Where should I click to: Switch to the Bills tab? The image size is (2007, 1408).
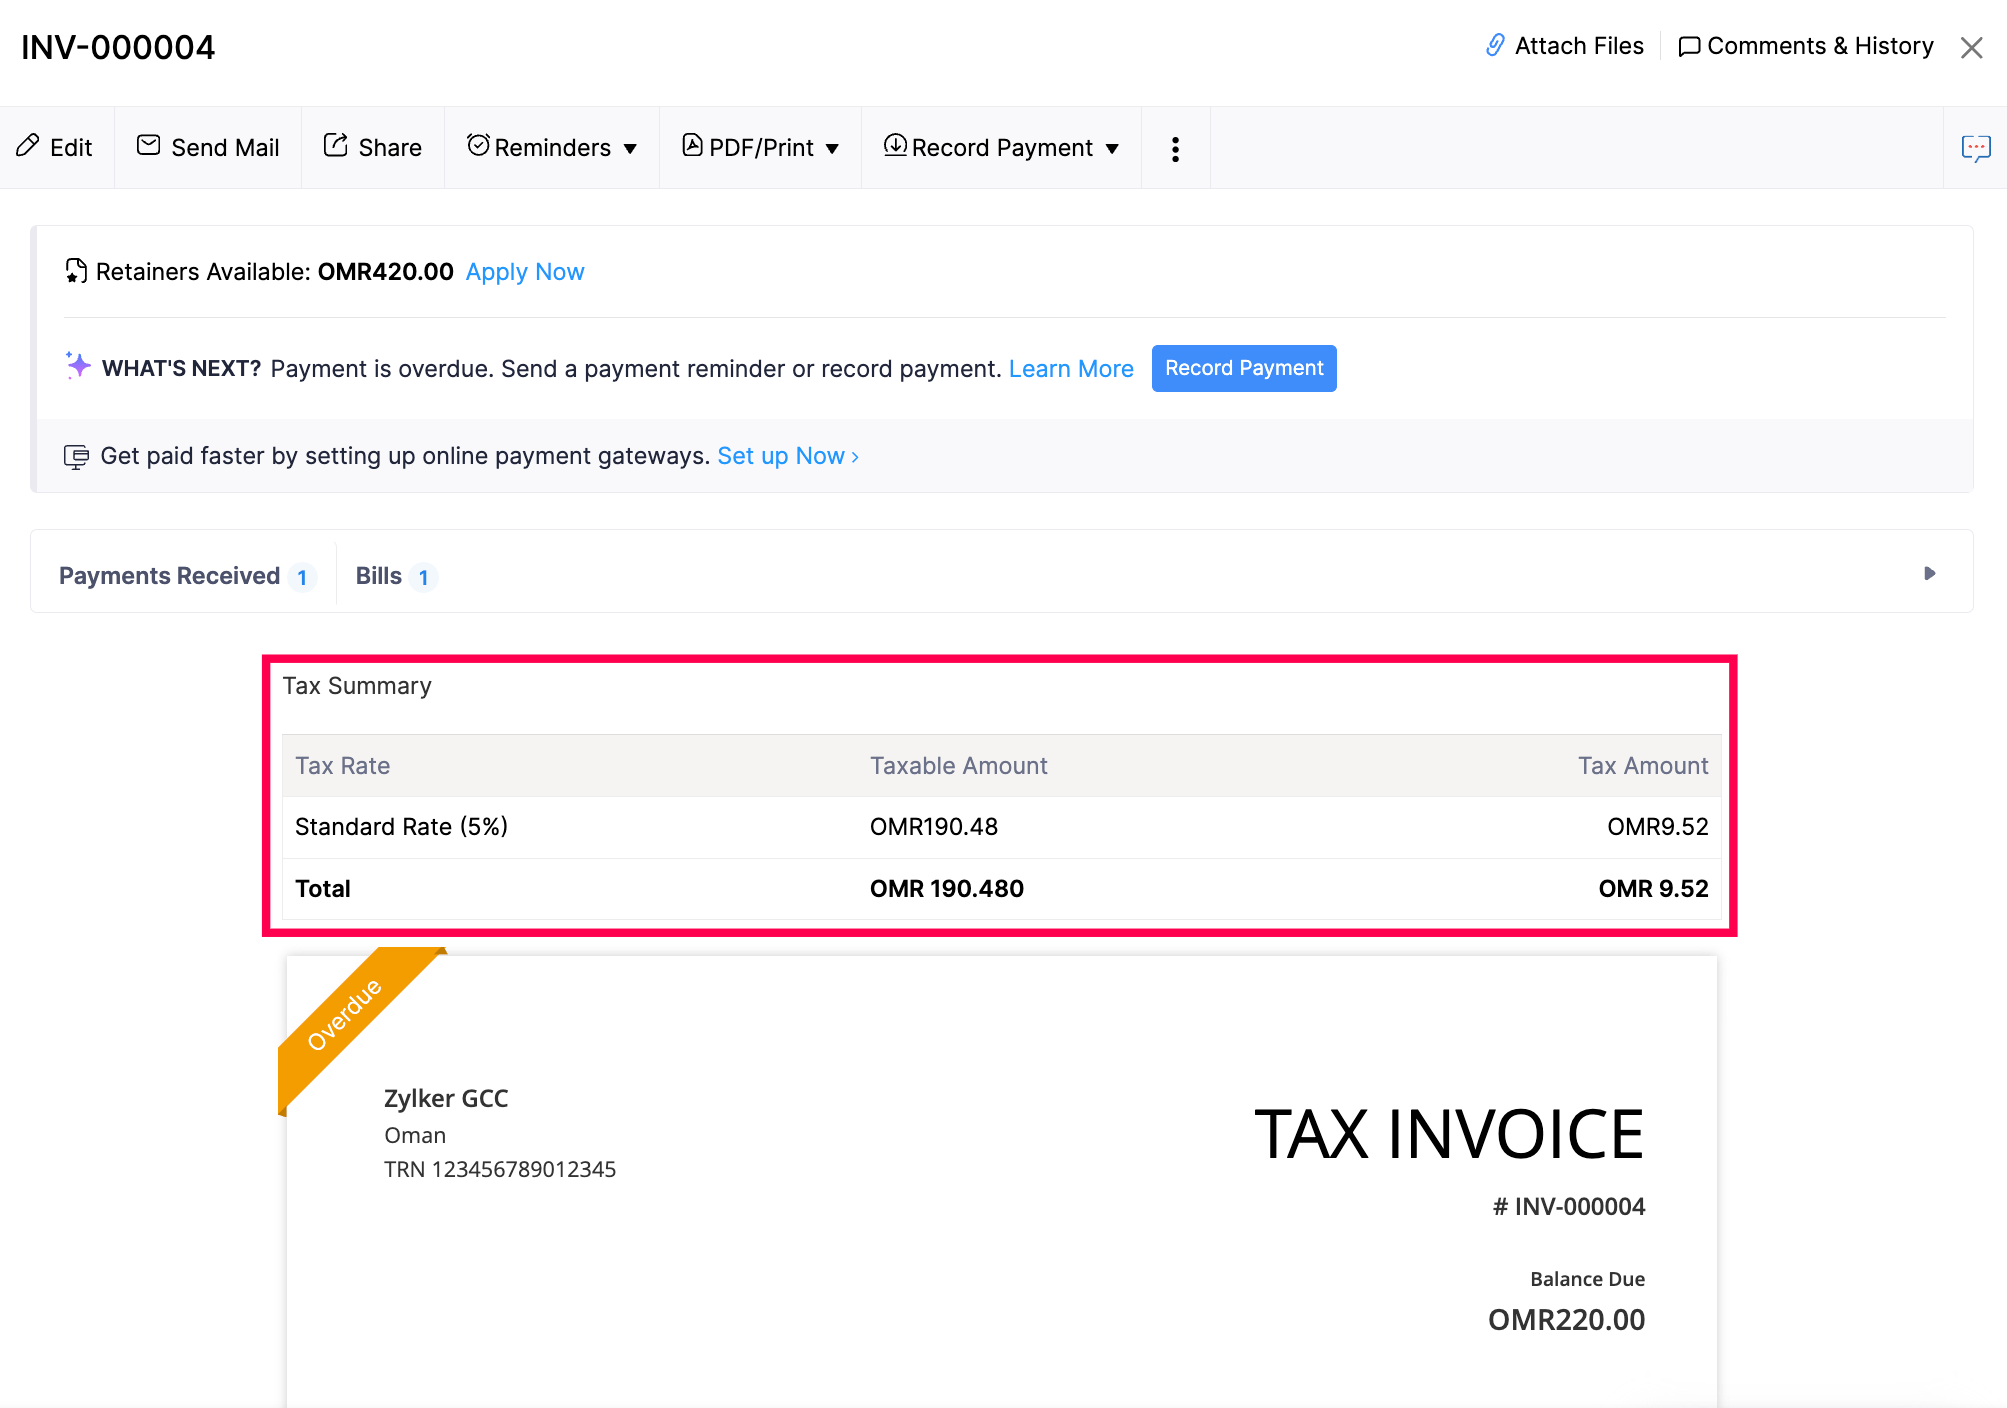click(380, 575)
